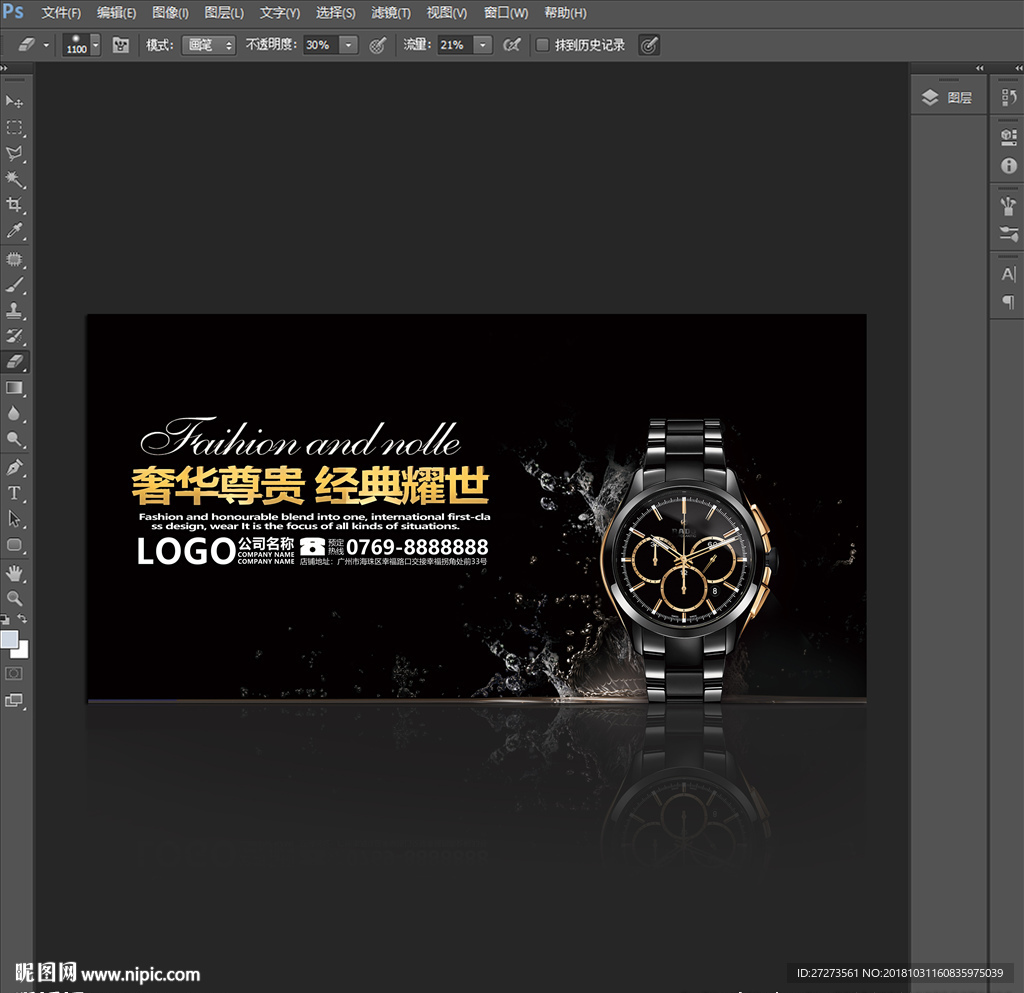The image size is (1024, 993).
Task: Select the Polygonal Lasso tool
Action: [x=14, y=154]
